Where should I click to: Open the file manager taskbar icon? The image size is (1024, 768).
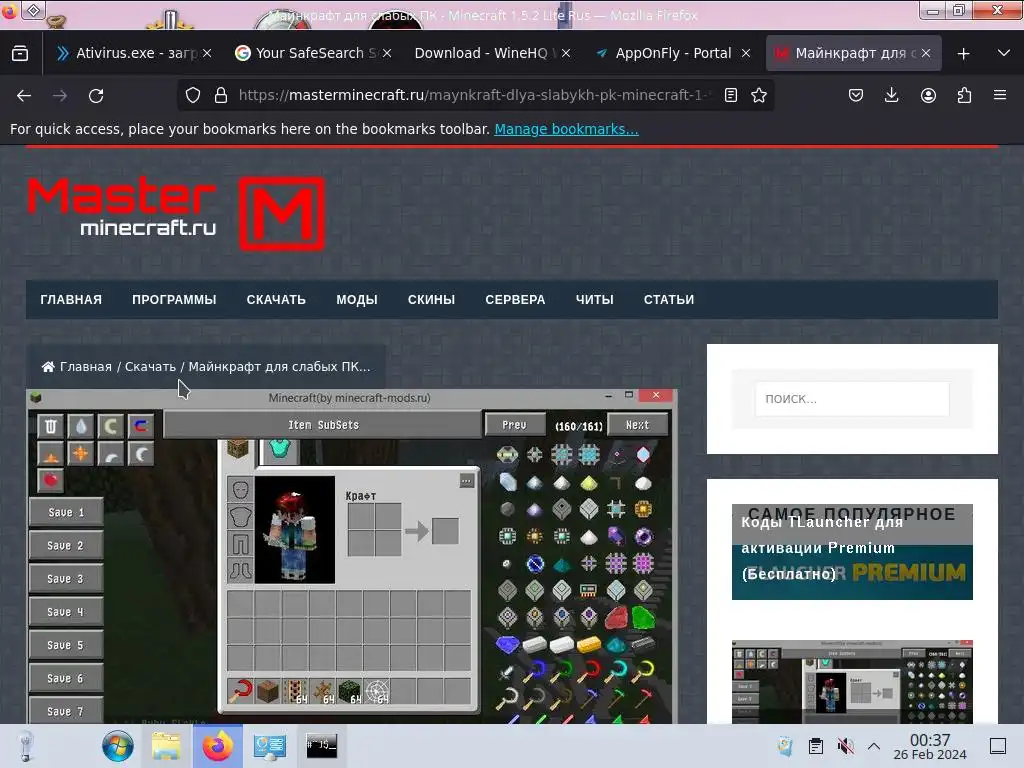click(x=166, y=746)
